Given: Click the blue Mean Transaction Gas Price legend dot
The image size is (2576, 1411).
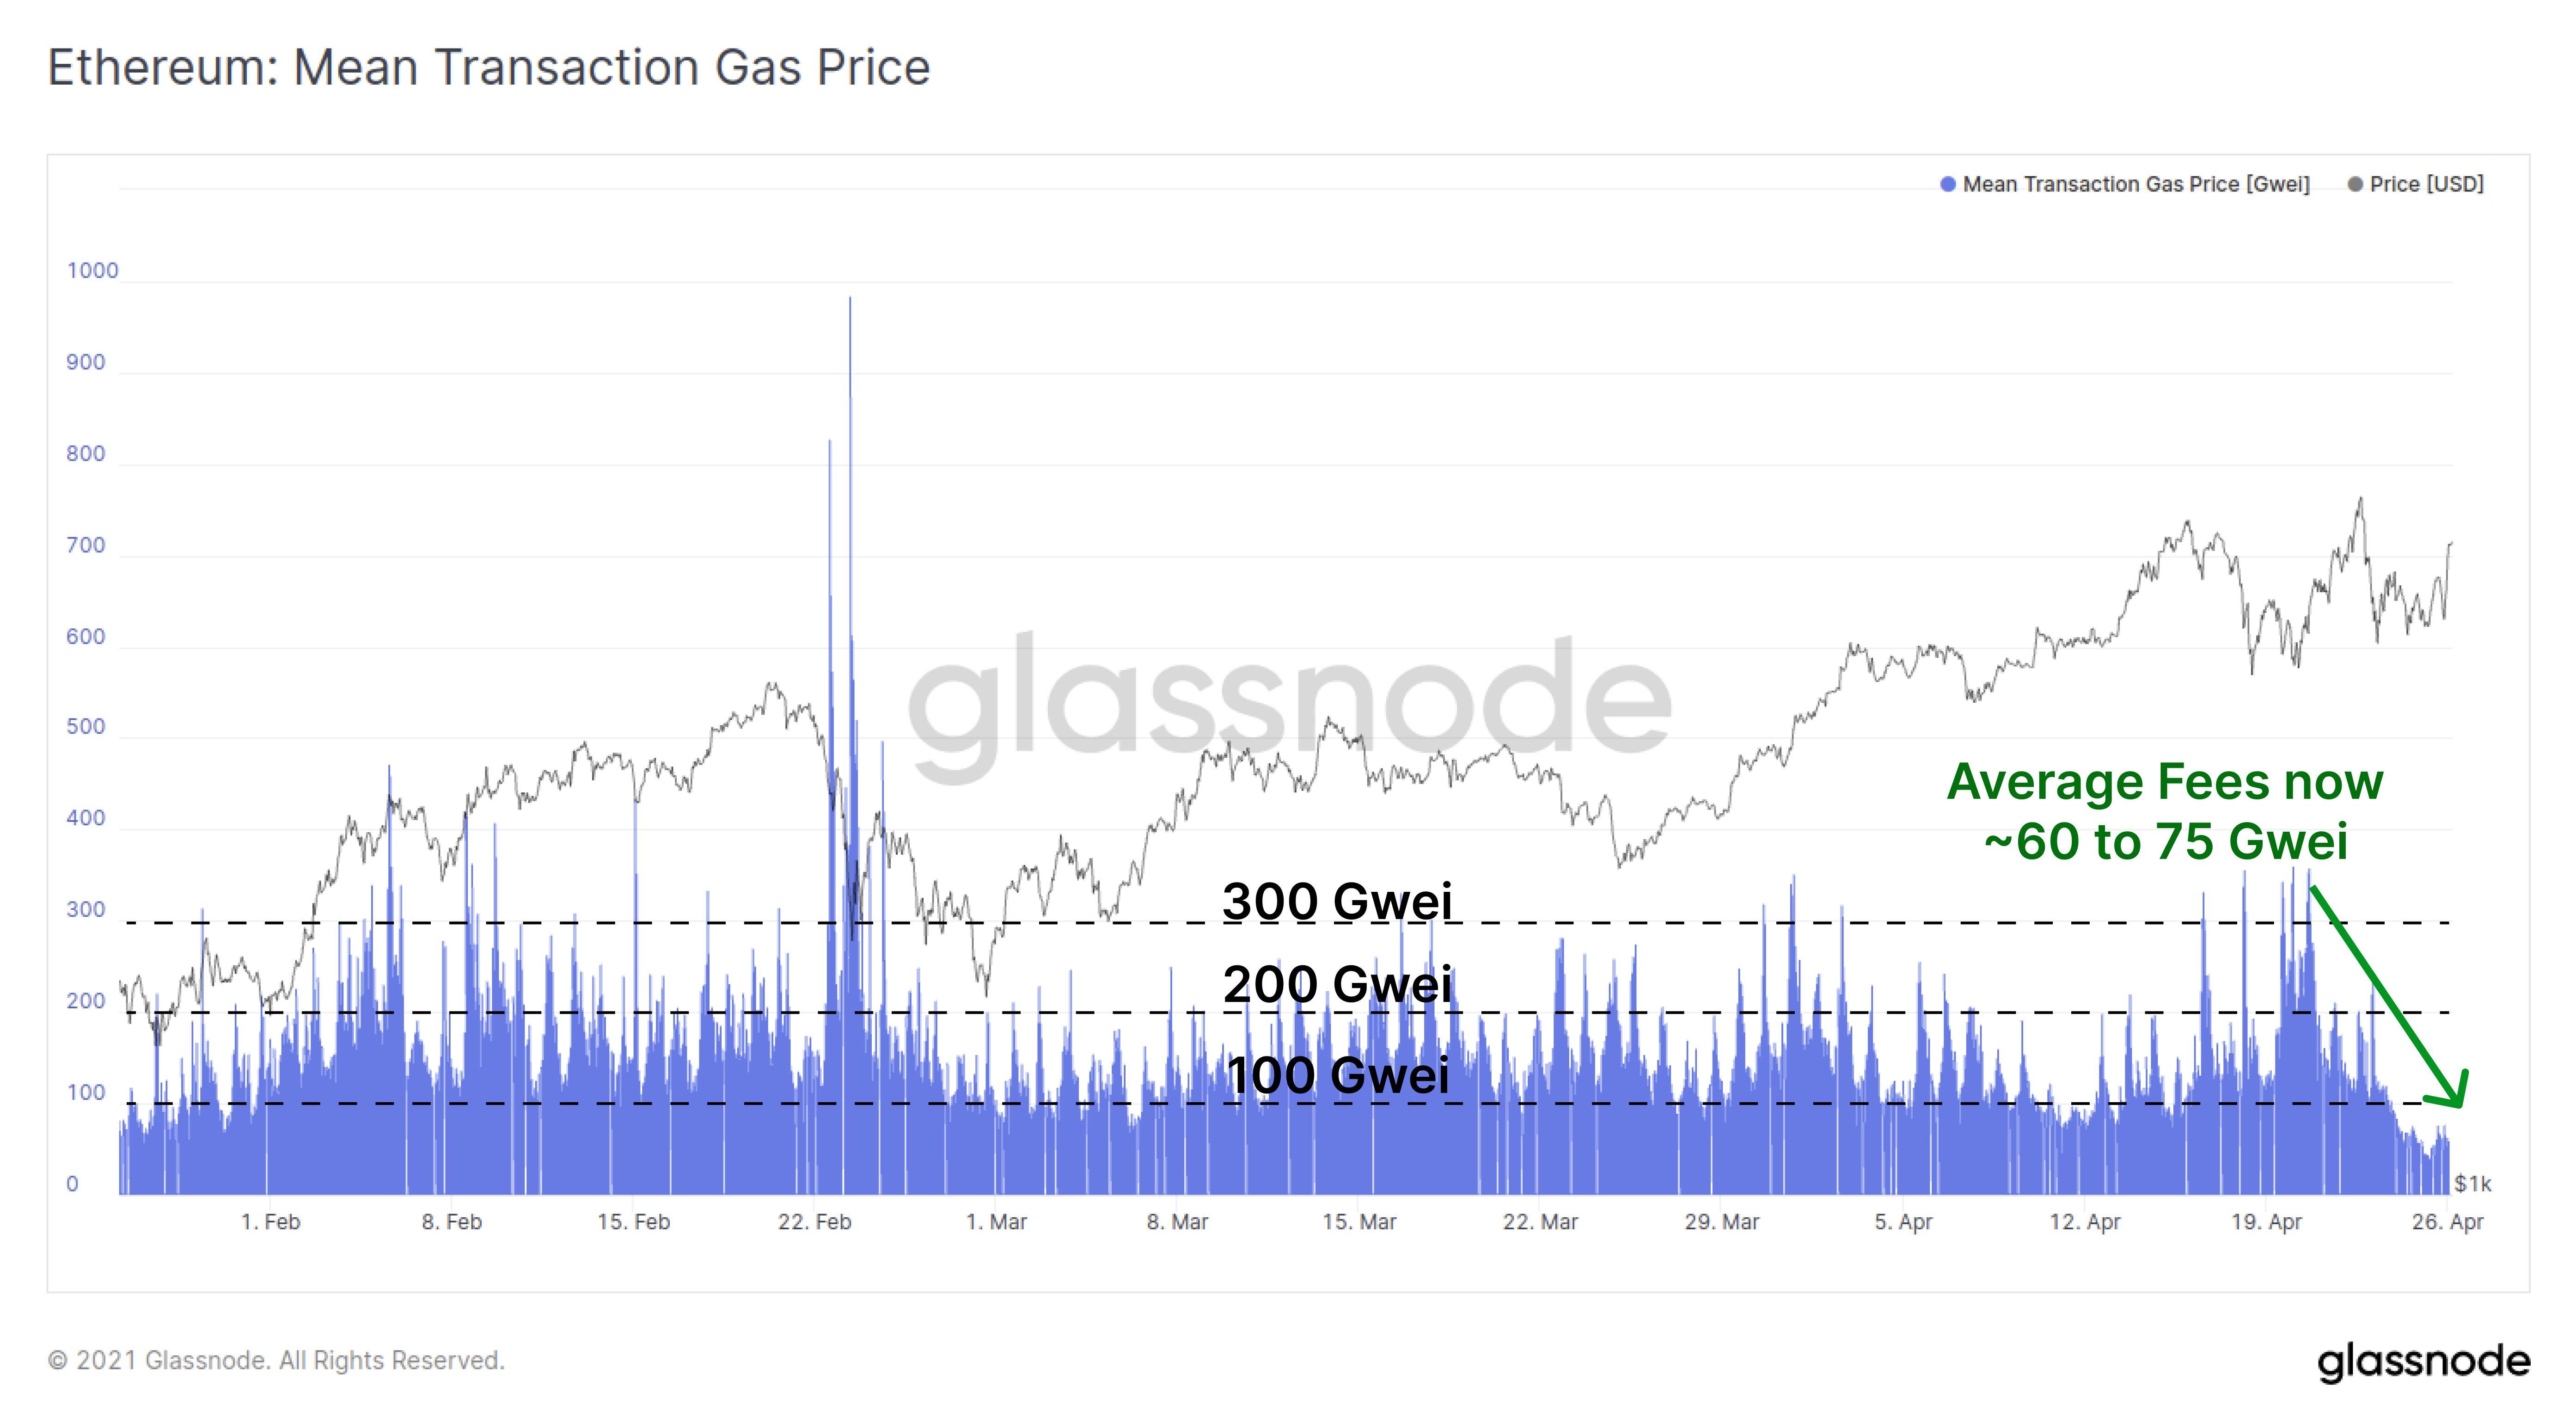Looking at the screenshot, I should 1947,185.
